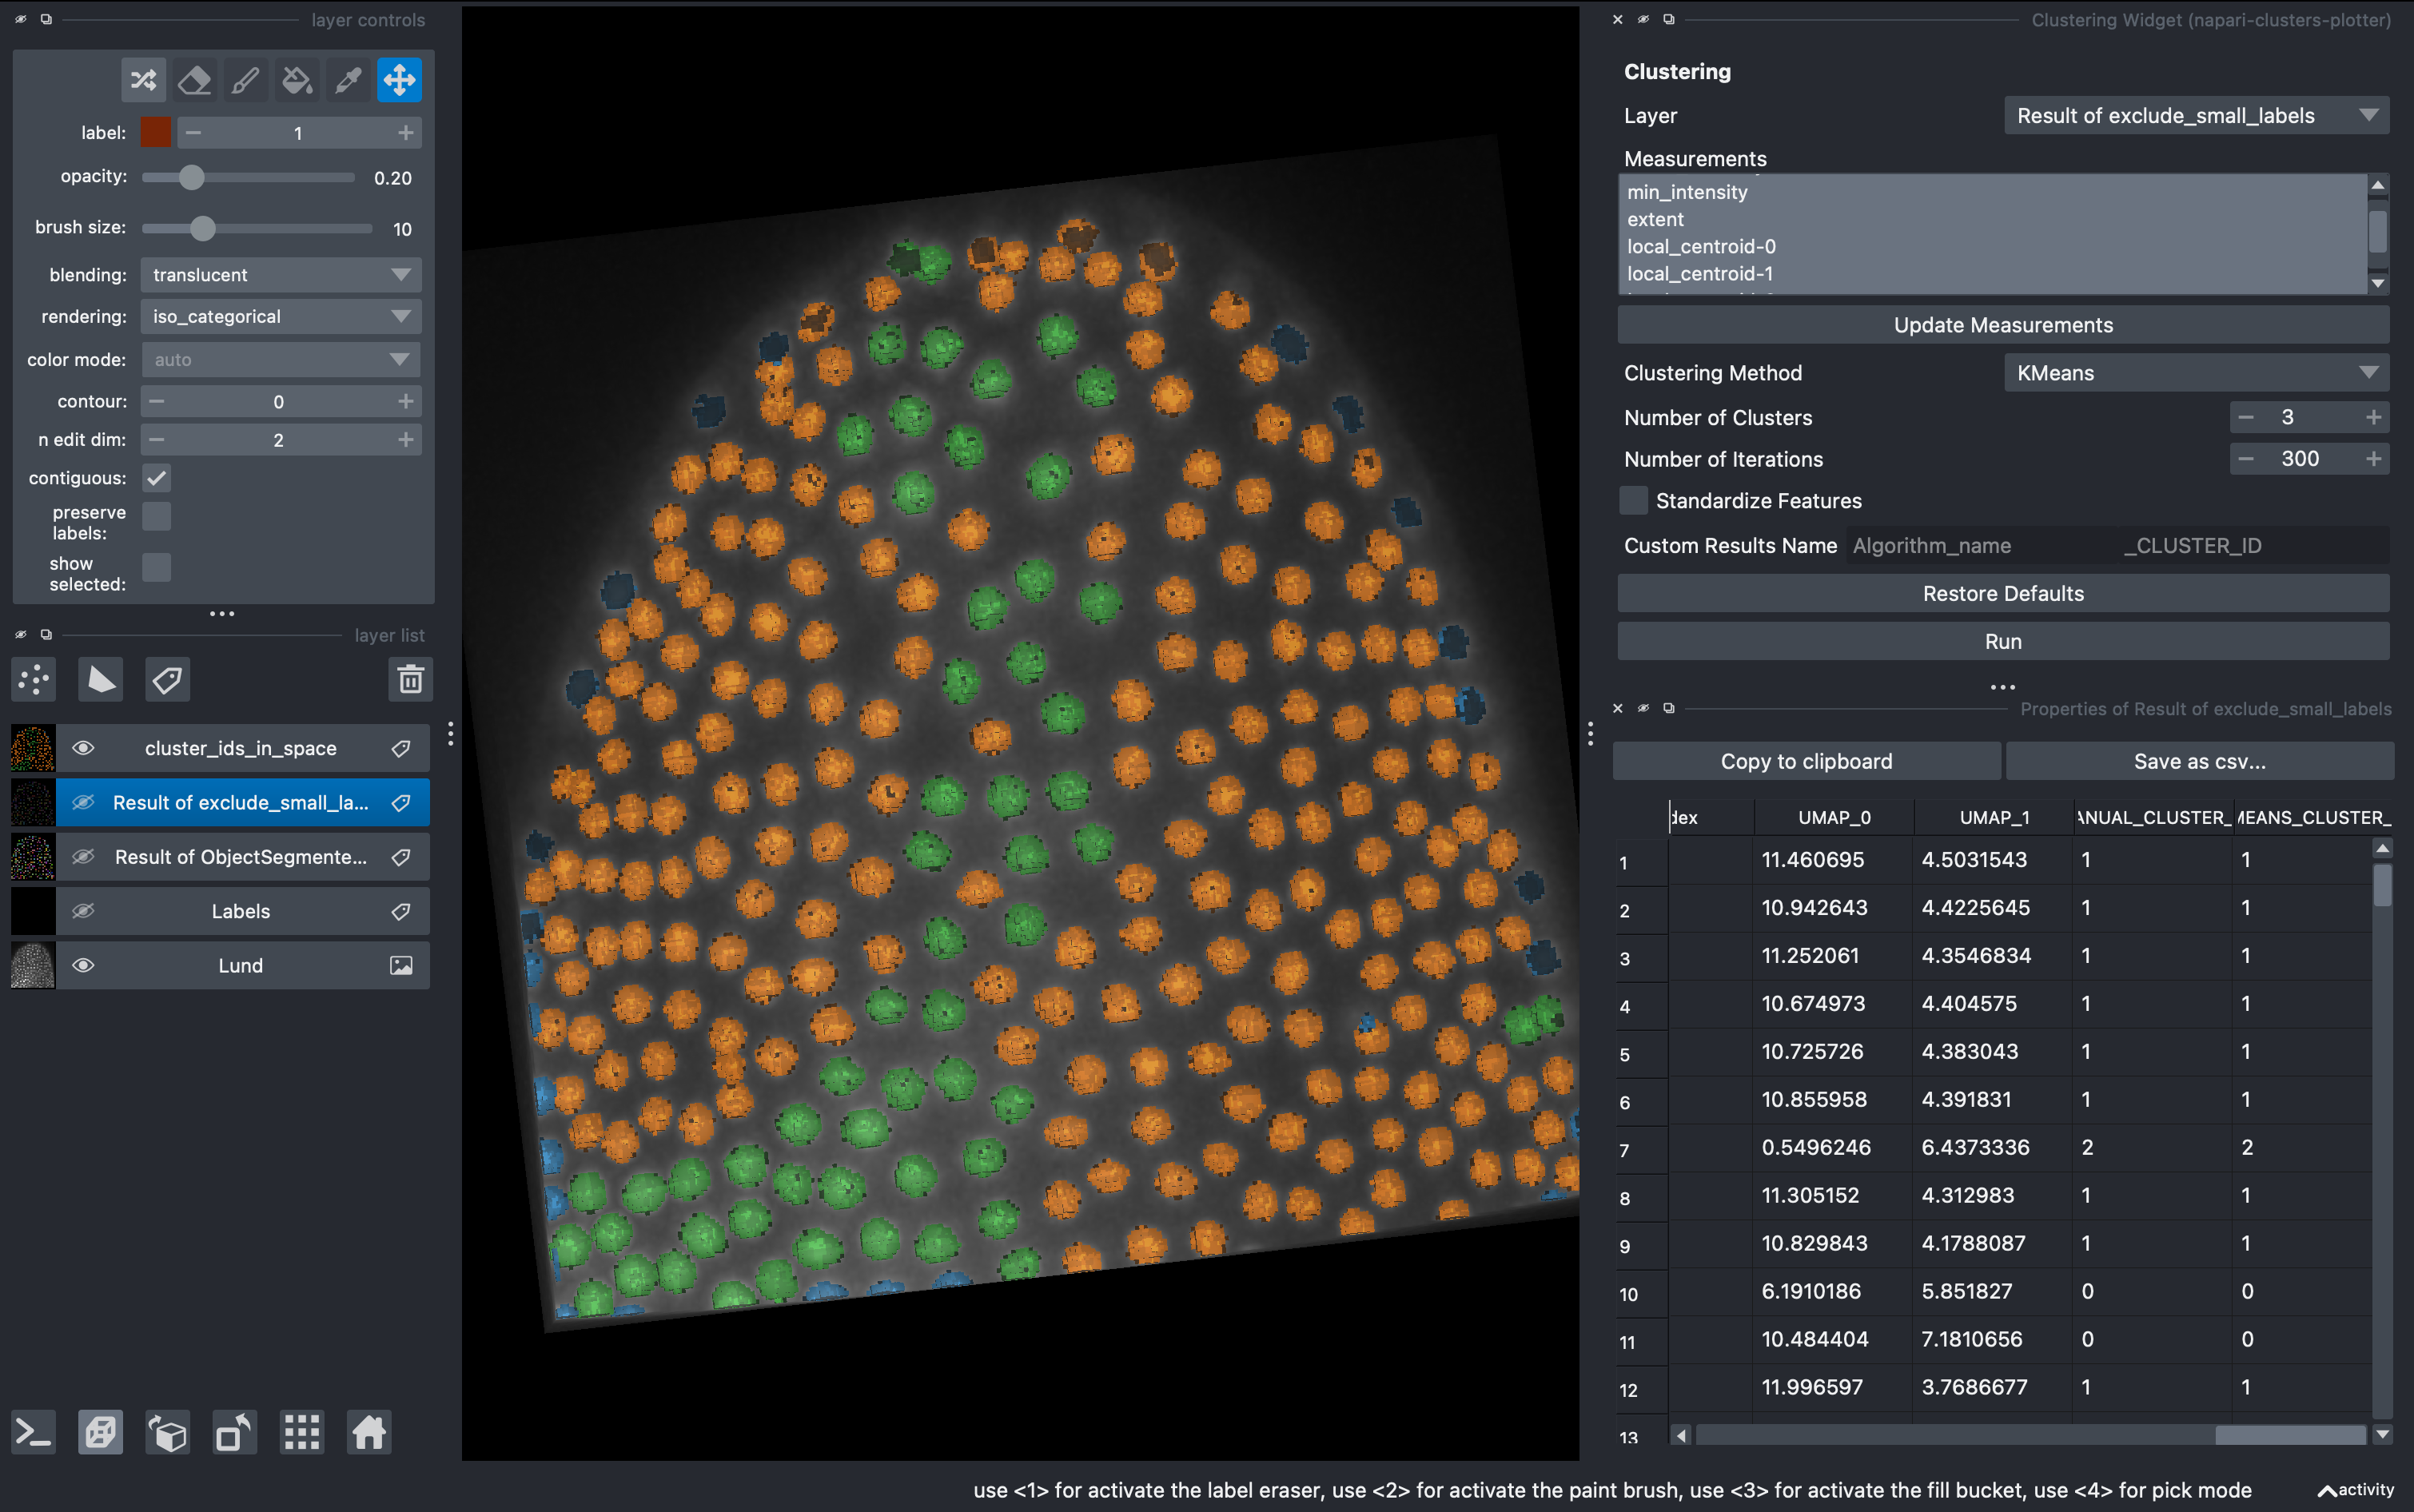Hide the Lund layer

point(83,965)
